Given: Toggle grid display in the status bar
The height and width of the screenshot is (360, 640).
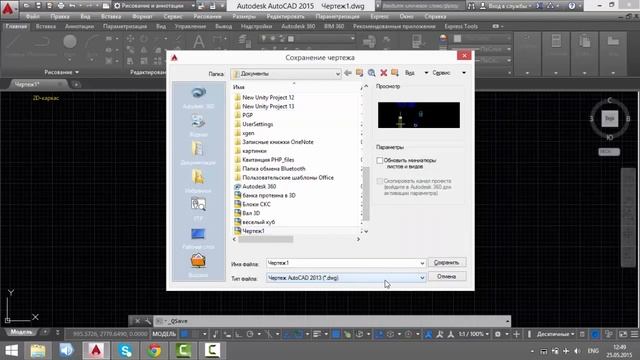Looking at the screenshot, I should 184,334.
